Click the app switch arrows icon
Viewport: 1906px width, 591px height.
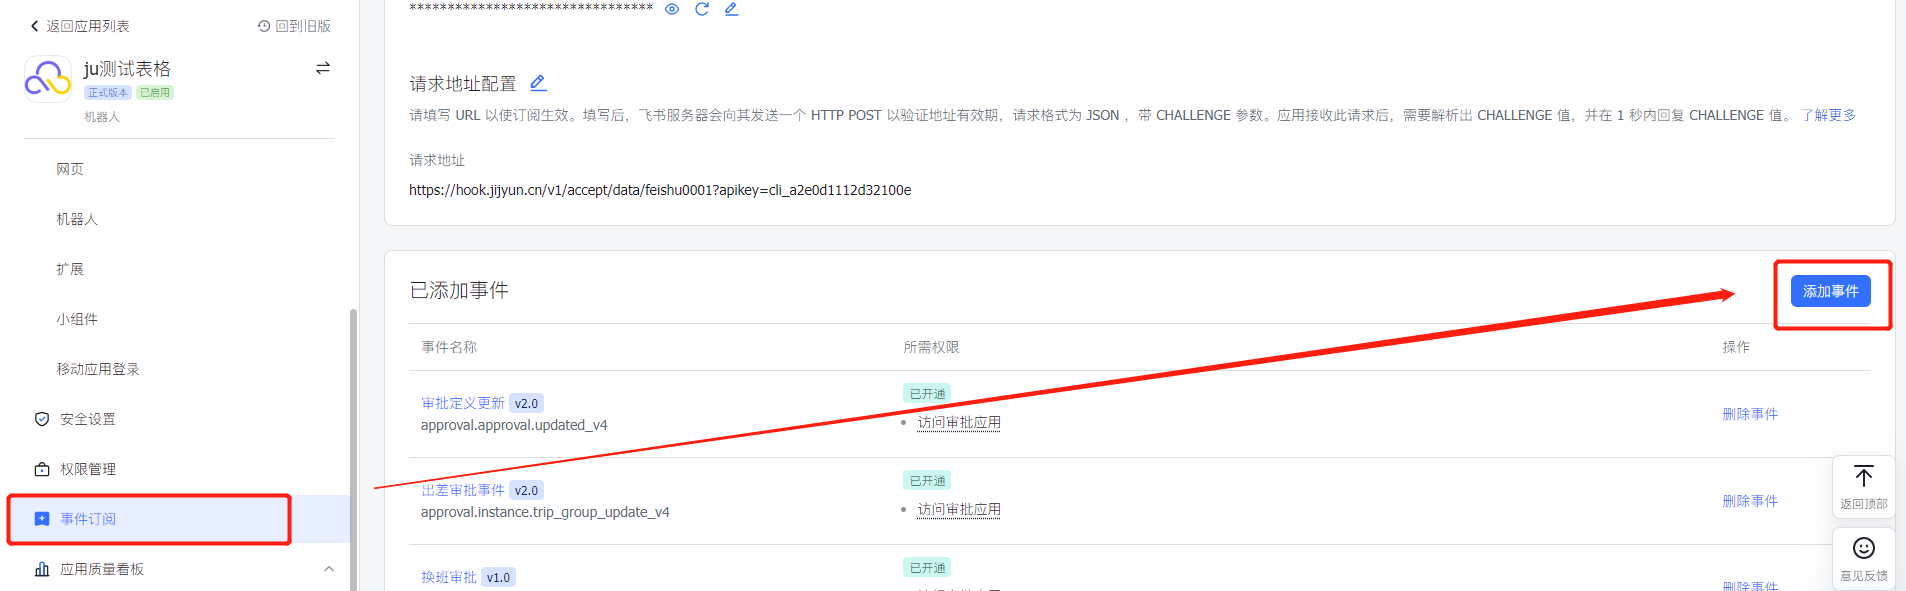pyautogui.click(x=323, y=68)
